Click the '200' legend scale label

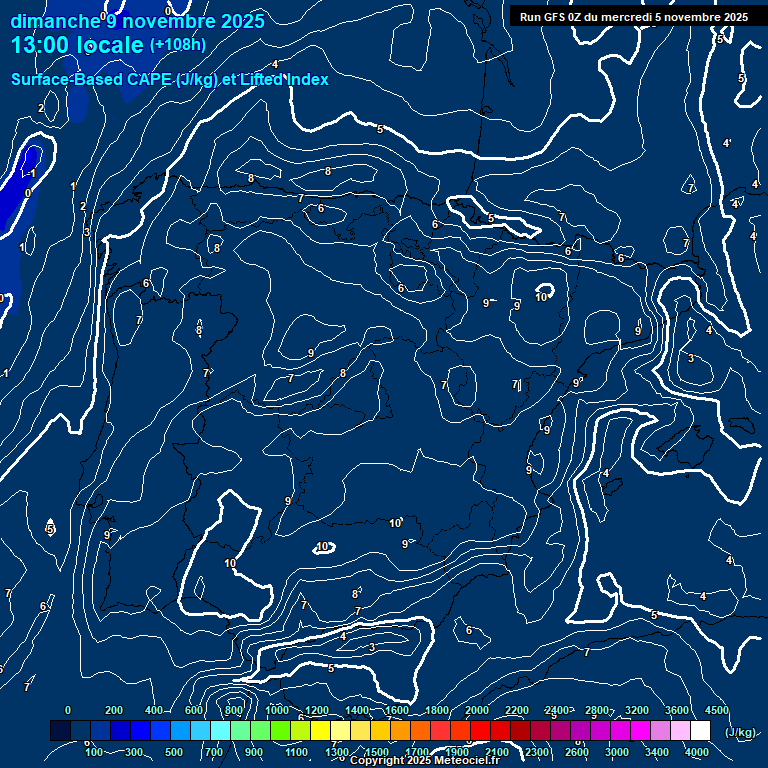tap(114, 710)
